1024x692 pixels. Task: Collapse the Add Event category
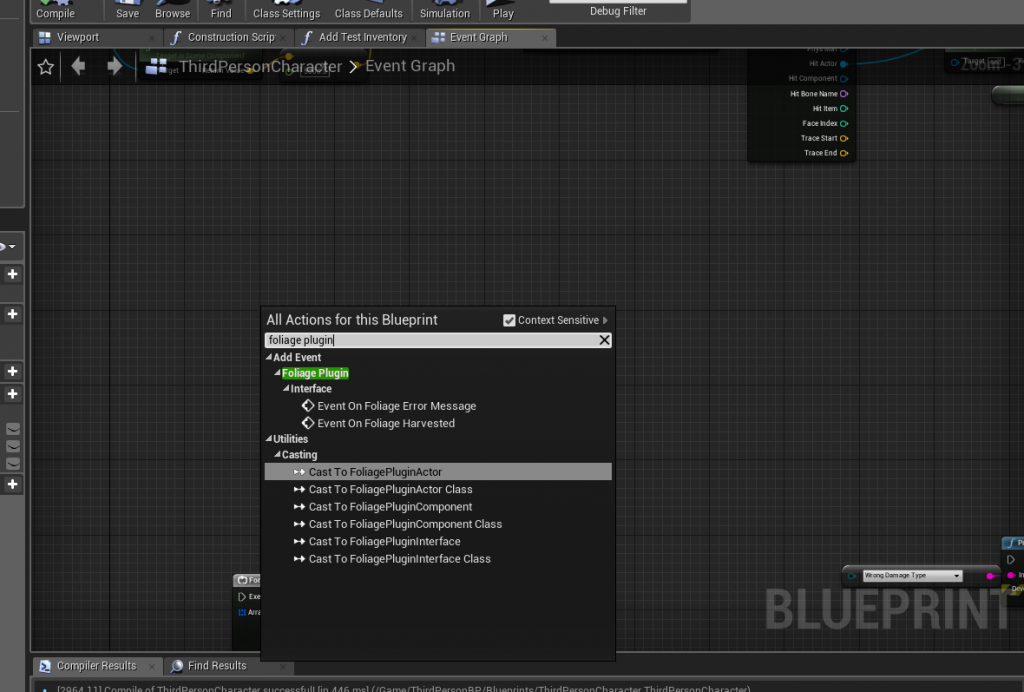269,357
